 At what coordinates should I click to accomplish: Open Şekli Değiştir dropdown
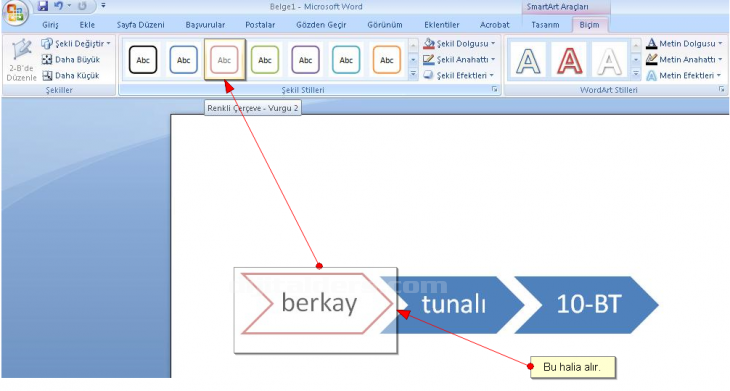coord(76,44)
